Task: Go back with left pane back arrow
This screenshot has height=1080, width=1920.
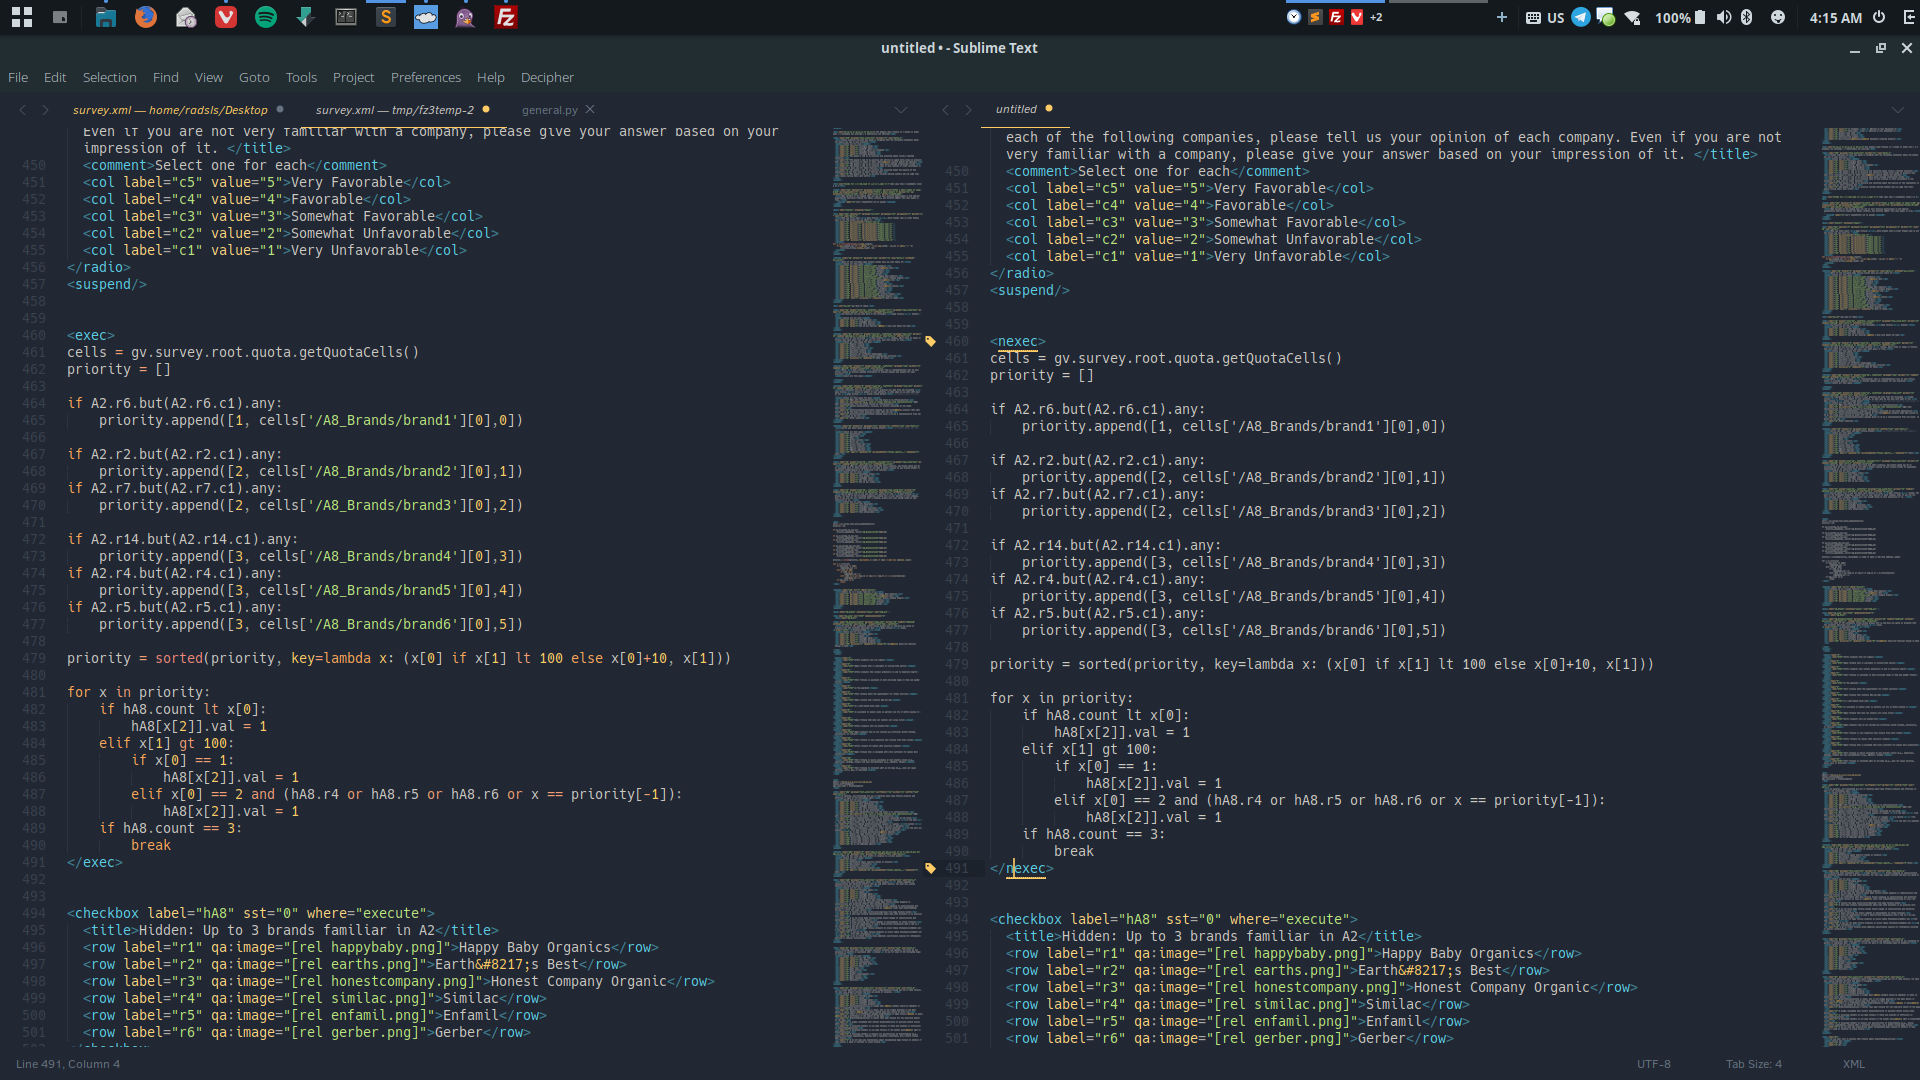Action: (23, 110)
